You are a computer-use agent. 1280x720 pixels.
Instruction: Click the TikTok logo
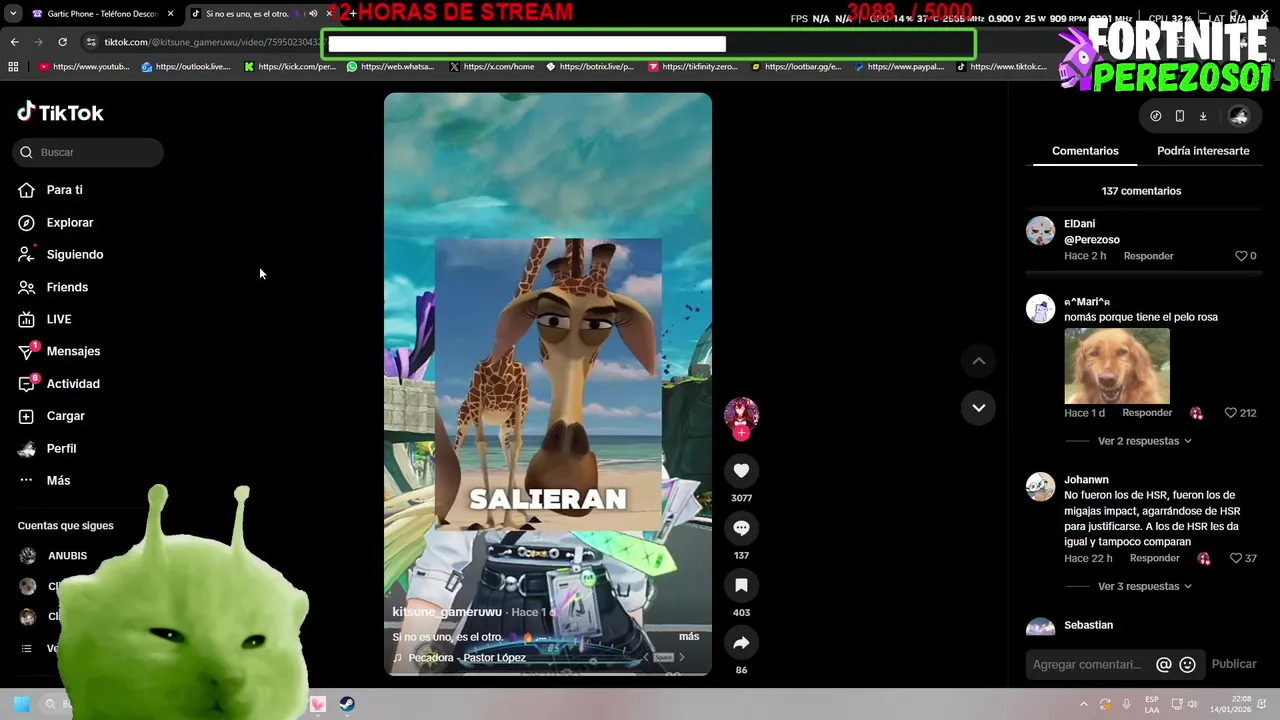pos(60,112)
